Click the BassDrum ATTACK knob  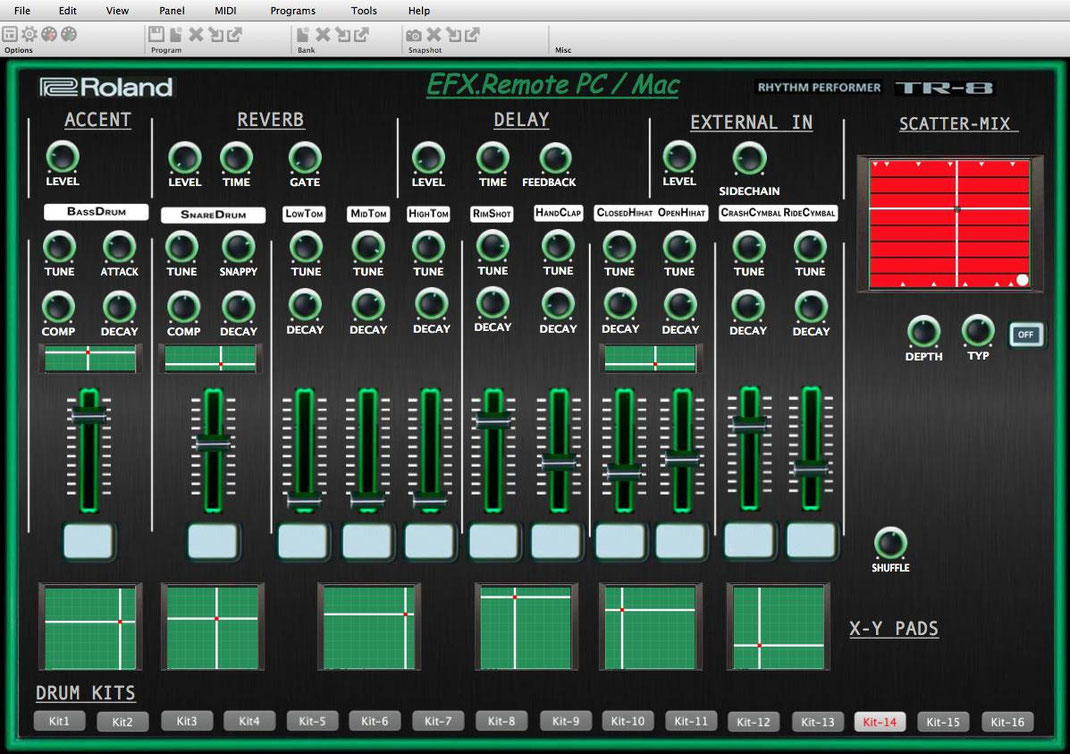coord(119,248)
